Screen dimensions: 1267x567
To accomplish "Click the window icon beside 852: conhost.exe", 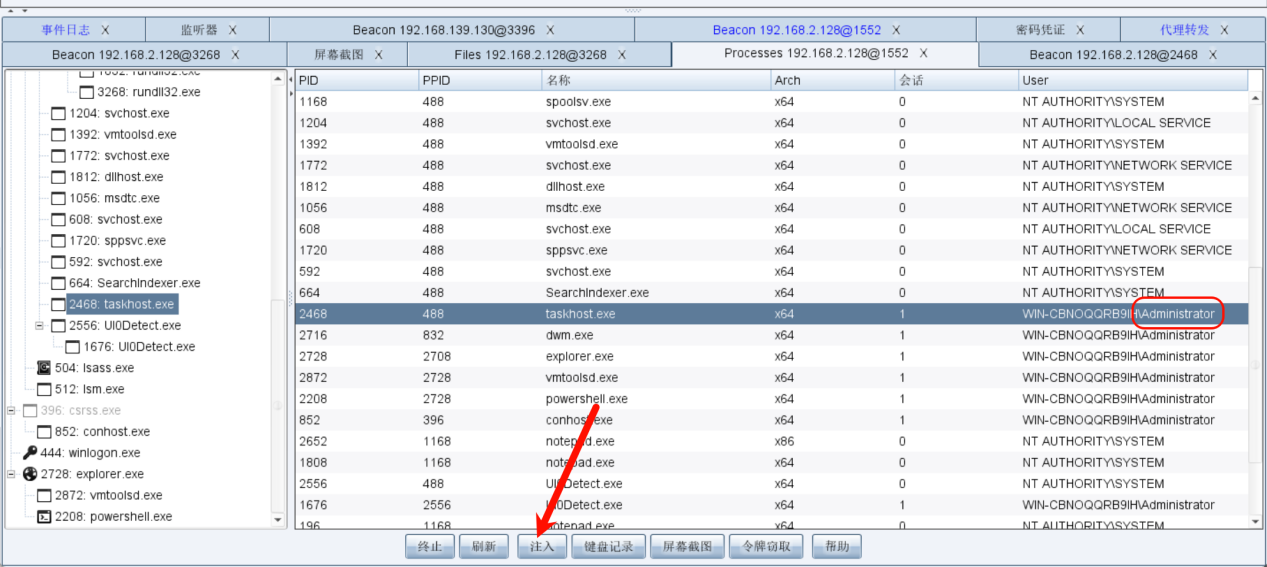I will click(44, 432).
